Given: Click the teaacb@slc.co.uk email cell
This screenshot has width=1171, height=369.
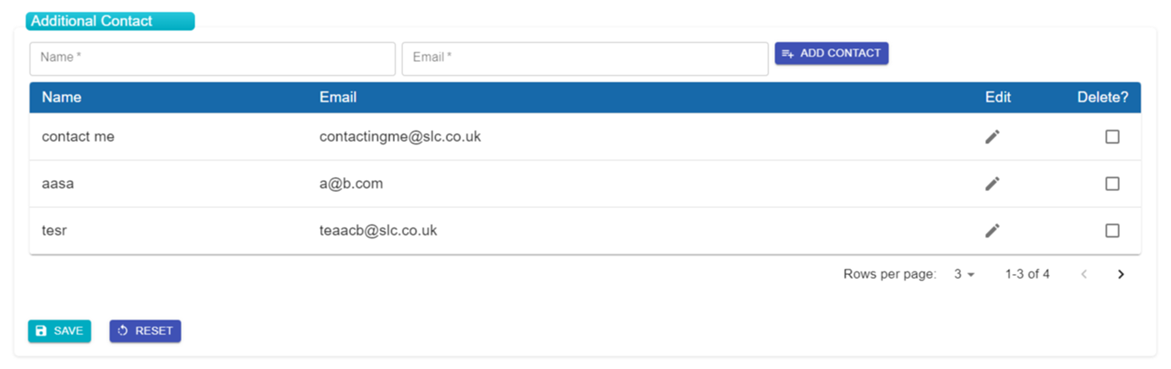Looking at the screenshot, I should pyautogui.click(x=378, y=231).
